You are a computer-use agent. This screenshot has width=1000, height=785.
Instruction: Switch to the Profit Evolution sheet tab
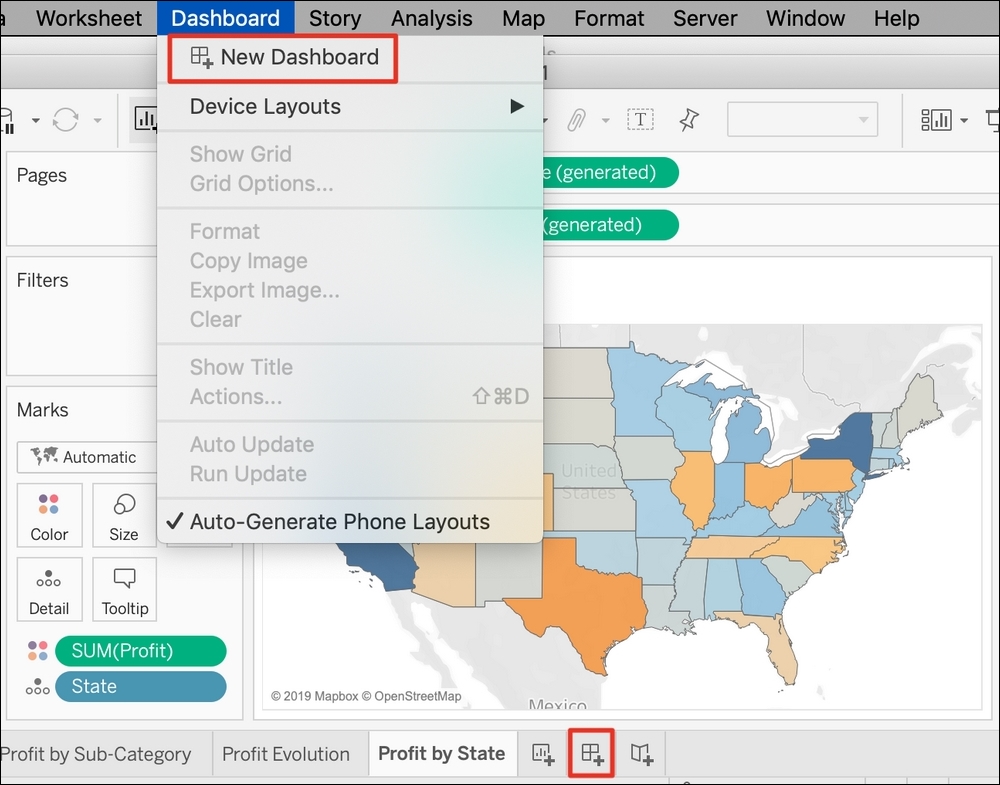288,754
